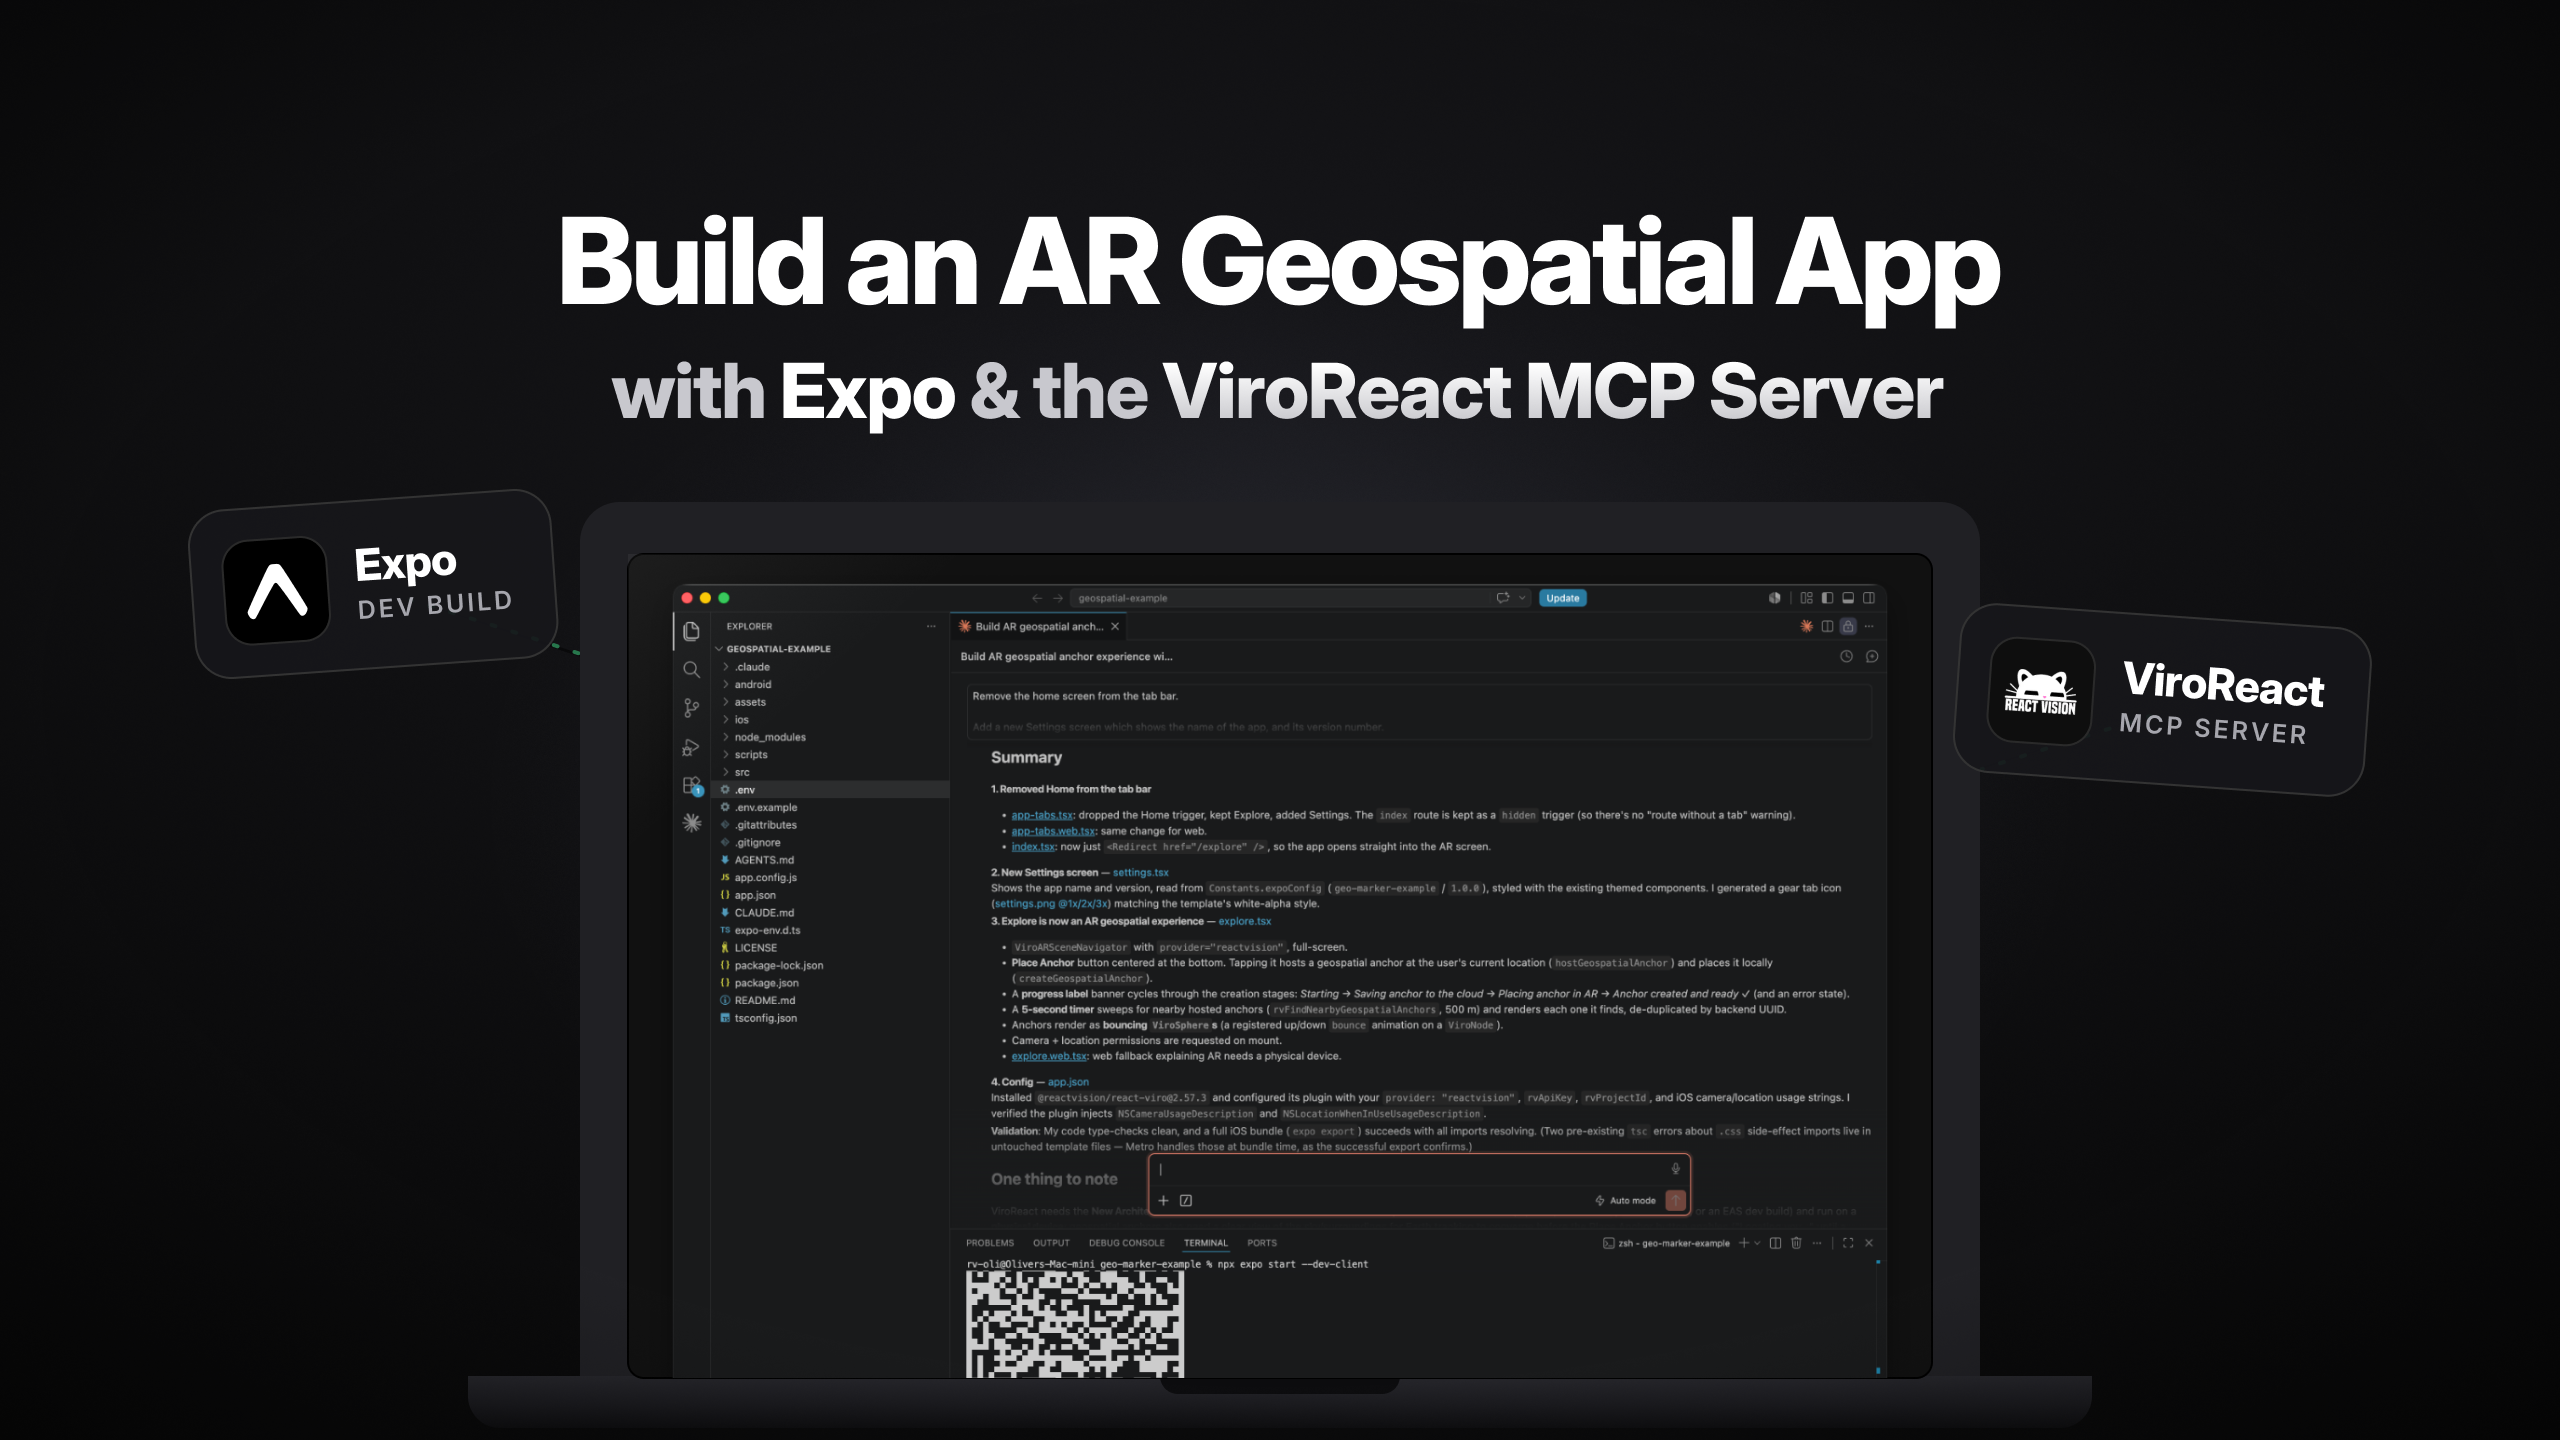Open the Run and Debug view
This screenshot has height=1440, width=2560.
point(691,747)
